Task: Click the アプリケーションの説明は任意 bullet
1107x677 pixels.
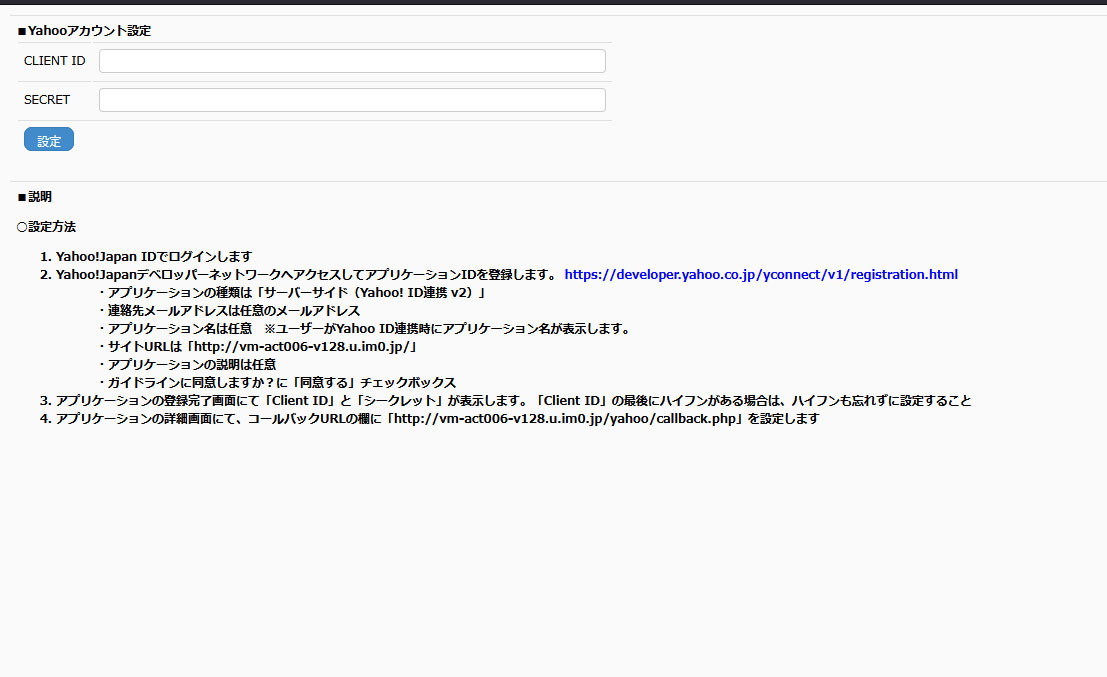Action: pos(187,365)
